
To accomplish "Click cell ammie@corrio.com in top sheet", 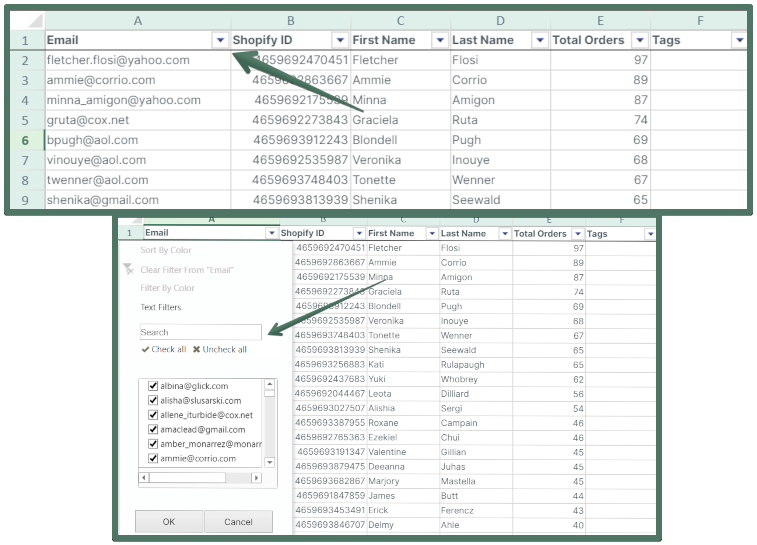I will click(x=138, y=80).
